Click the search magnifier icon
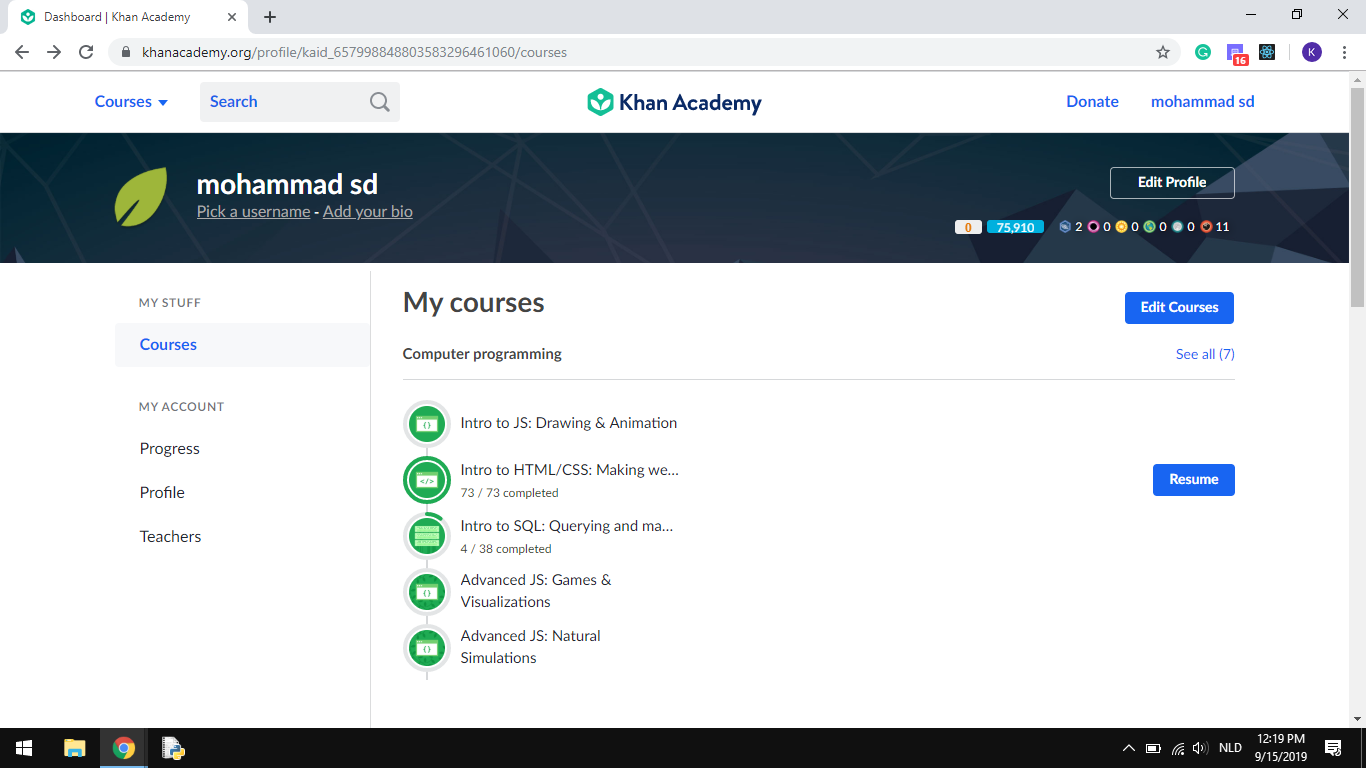 (380, 102)
